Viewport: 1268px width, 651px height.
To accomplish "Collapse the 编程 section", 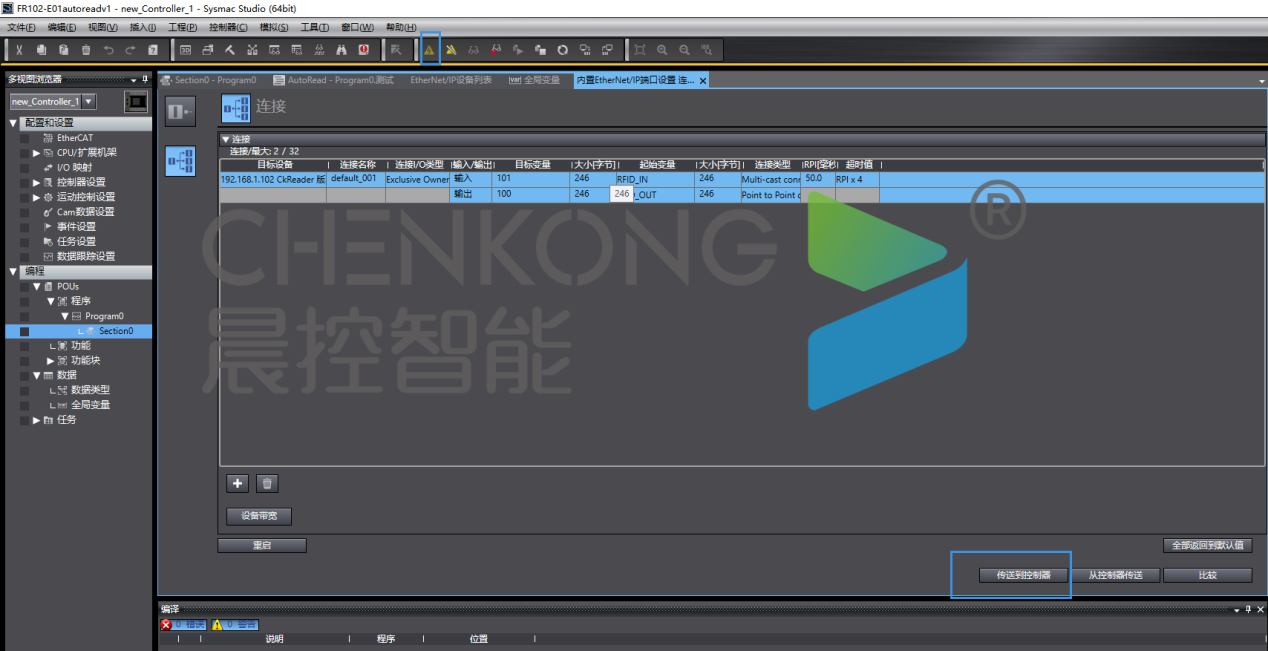I will [x=13, y=272].
